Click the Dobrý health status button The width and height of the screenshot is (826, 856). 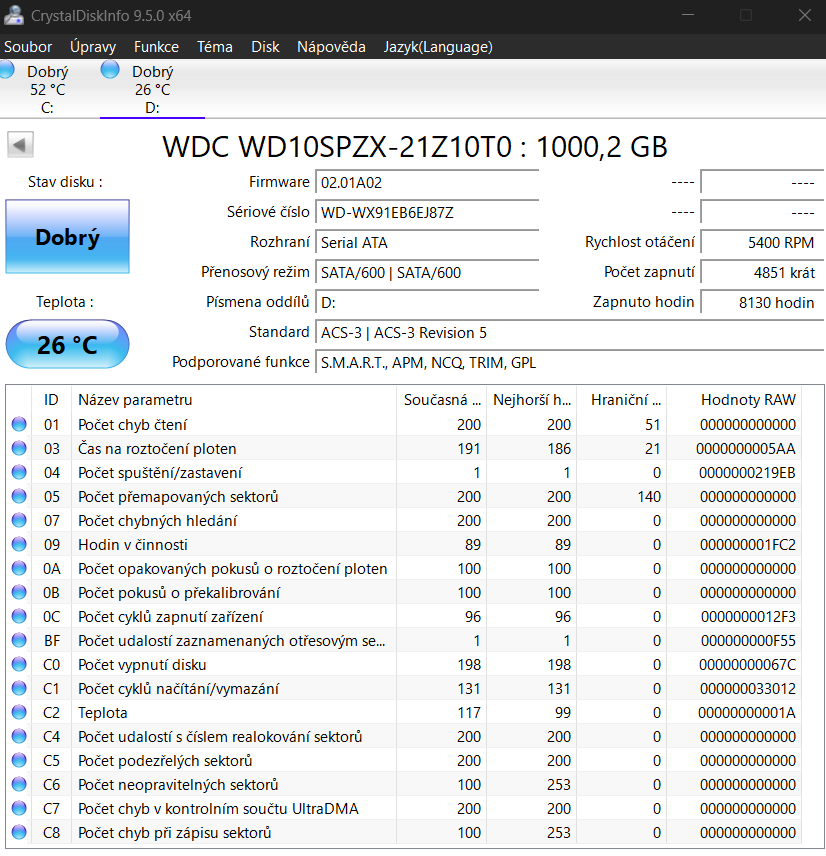67,237
